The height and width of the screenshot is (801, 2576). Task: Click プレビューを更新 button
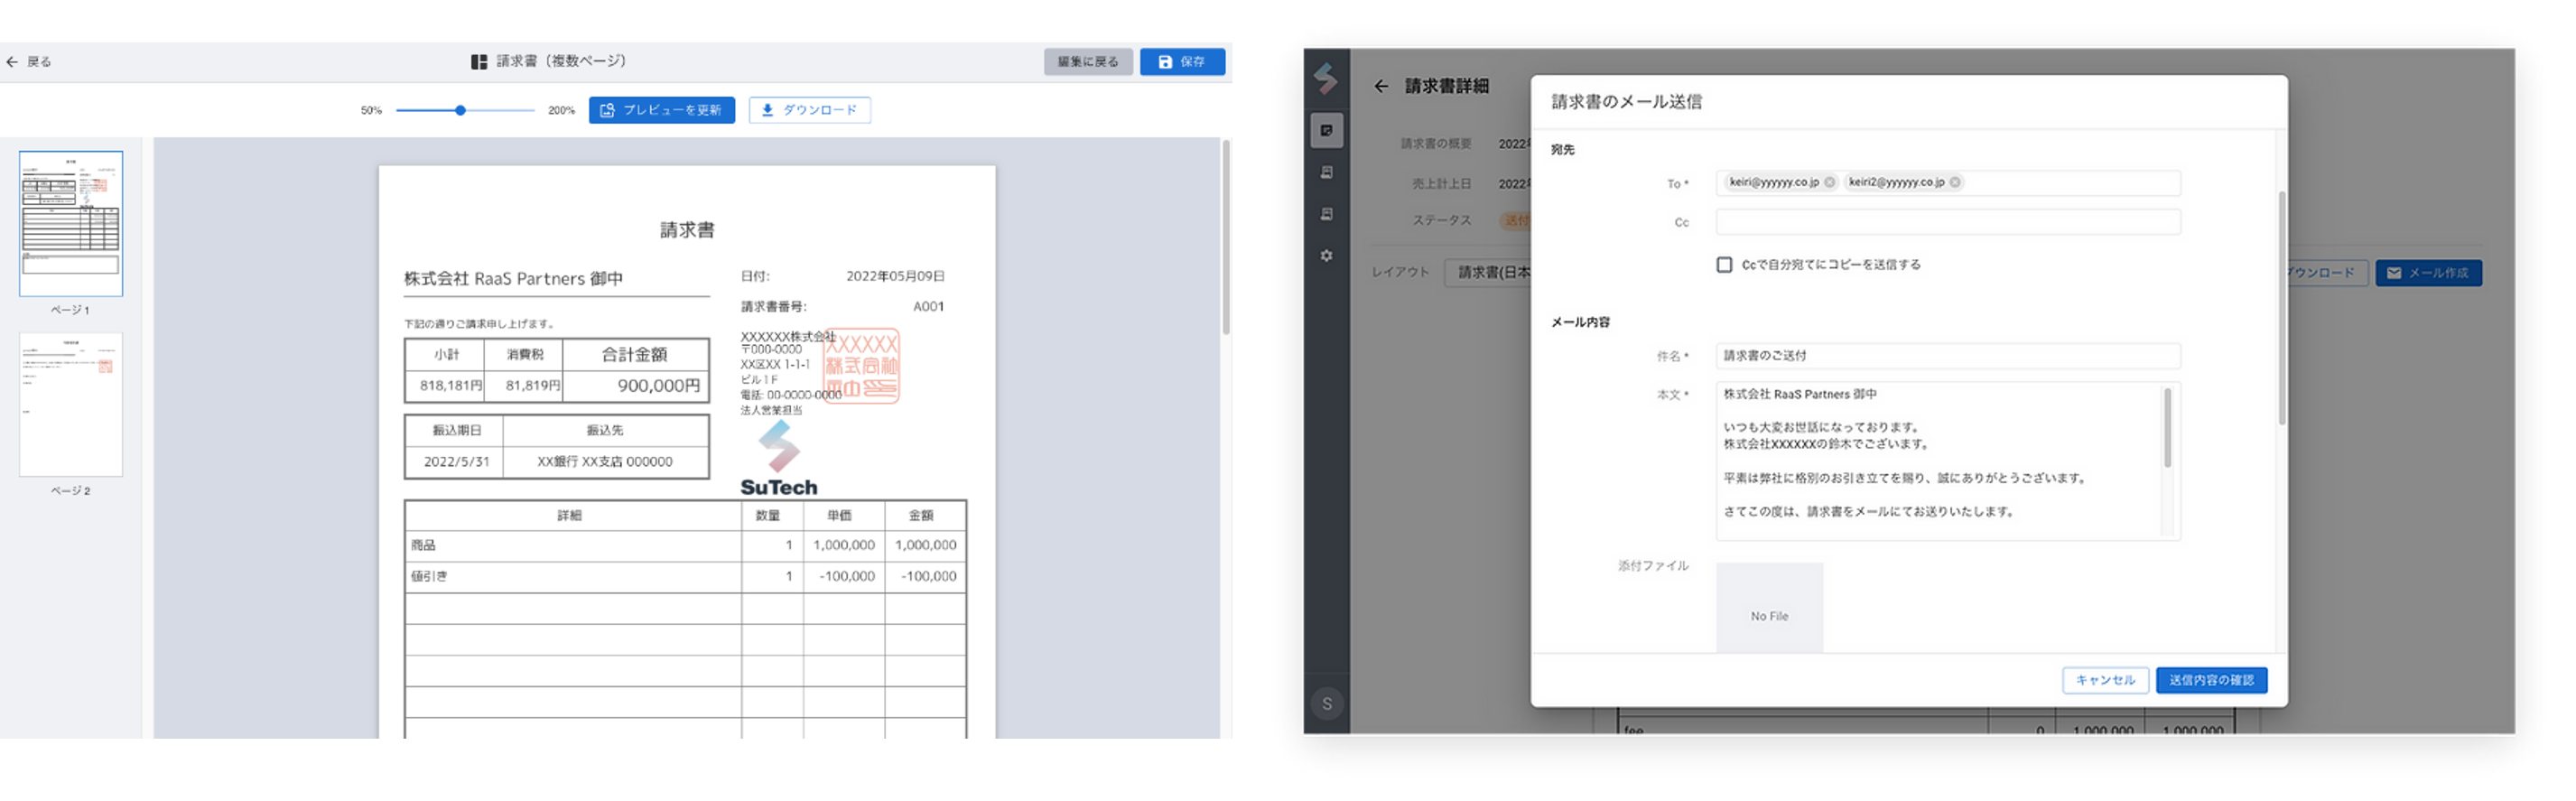point(662,110)
